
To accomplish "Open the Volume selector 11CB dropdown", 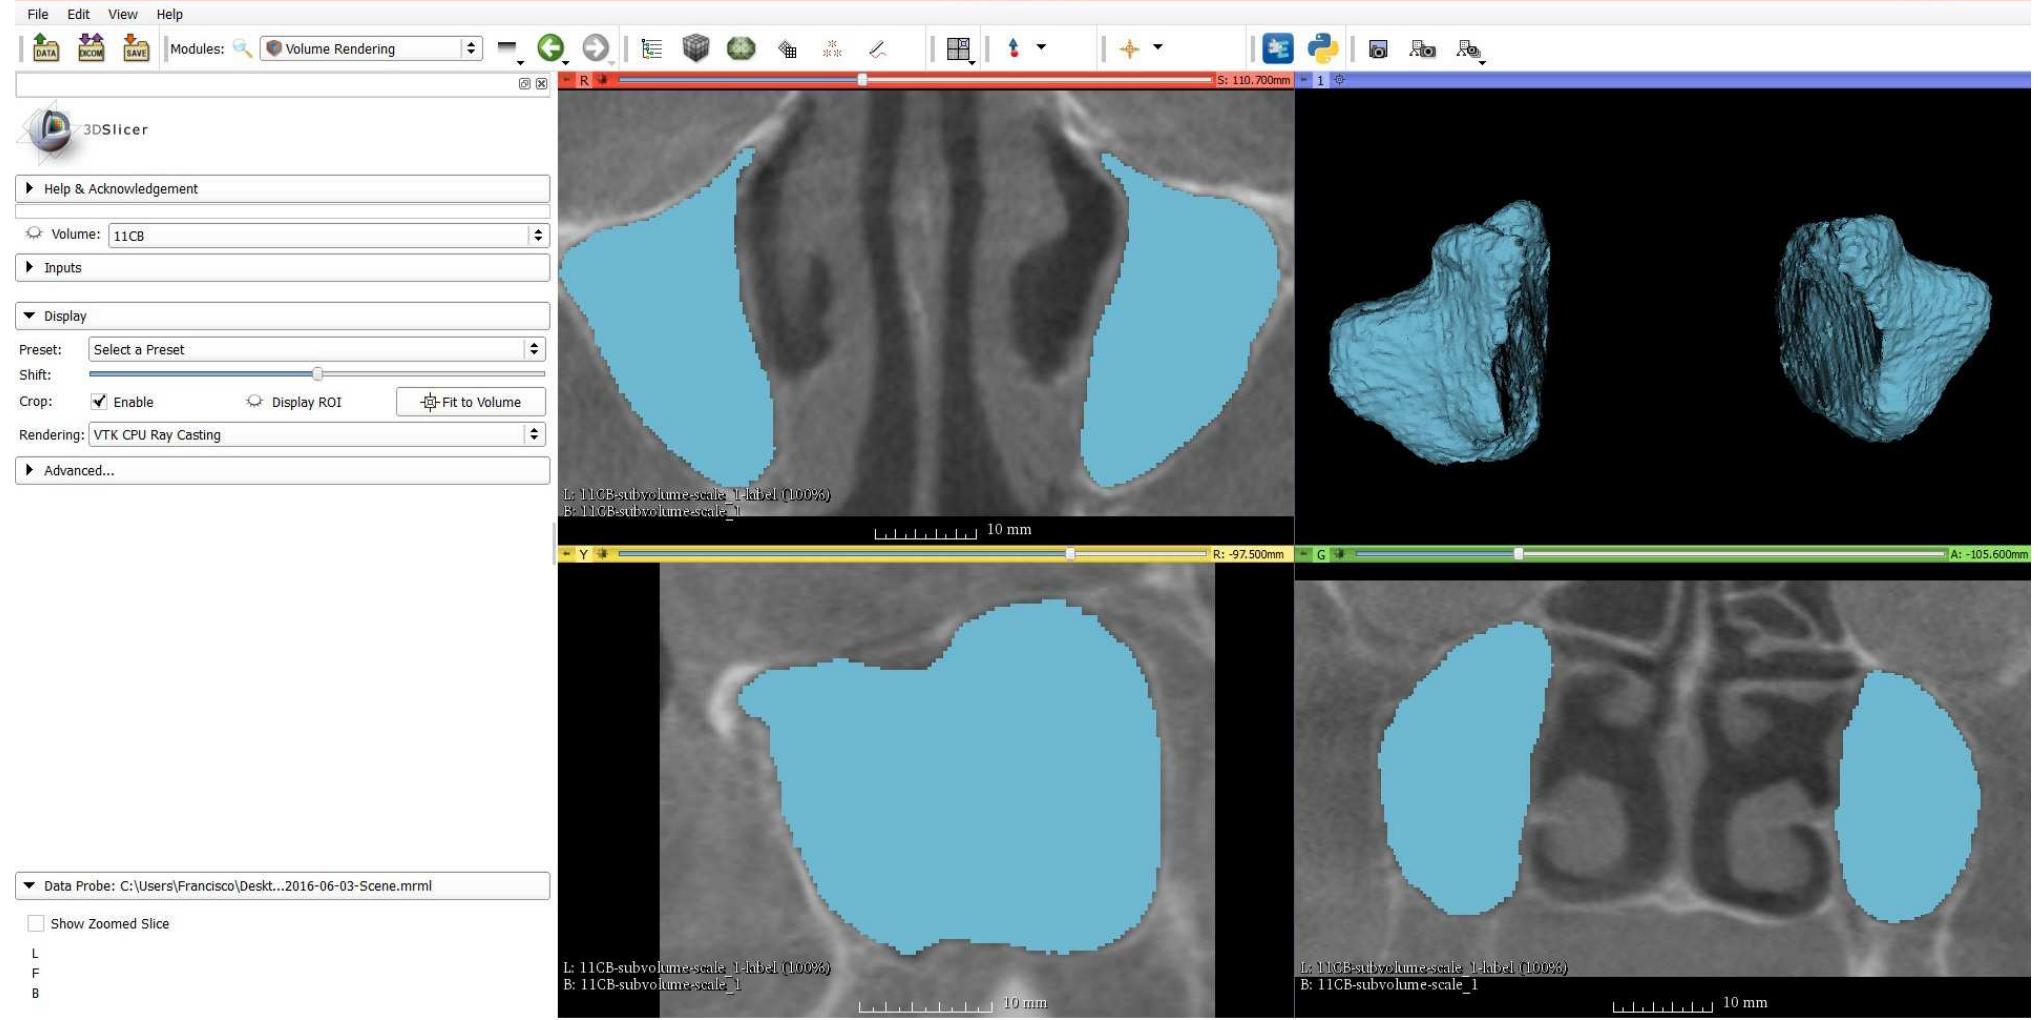I will pos(328,235).
